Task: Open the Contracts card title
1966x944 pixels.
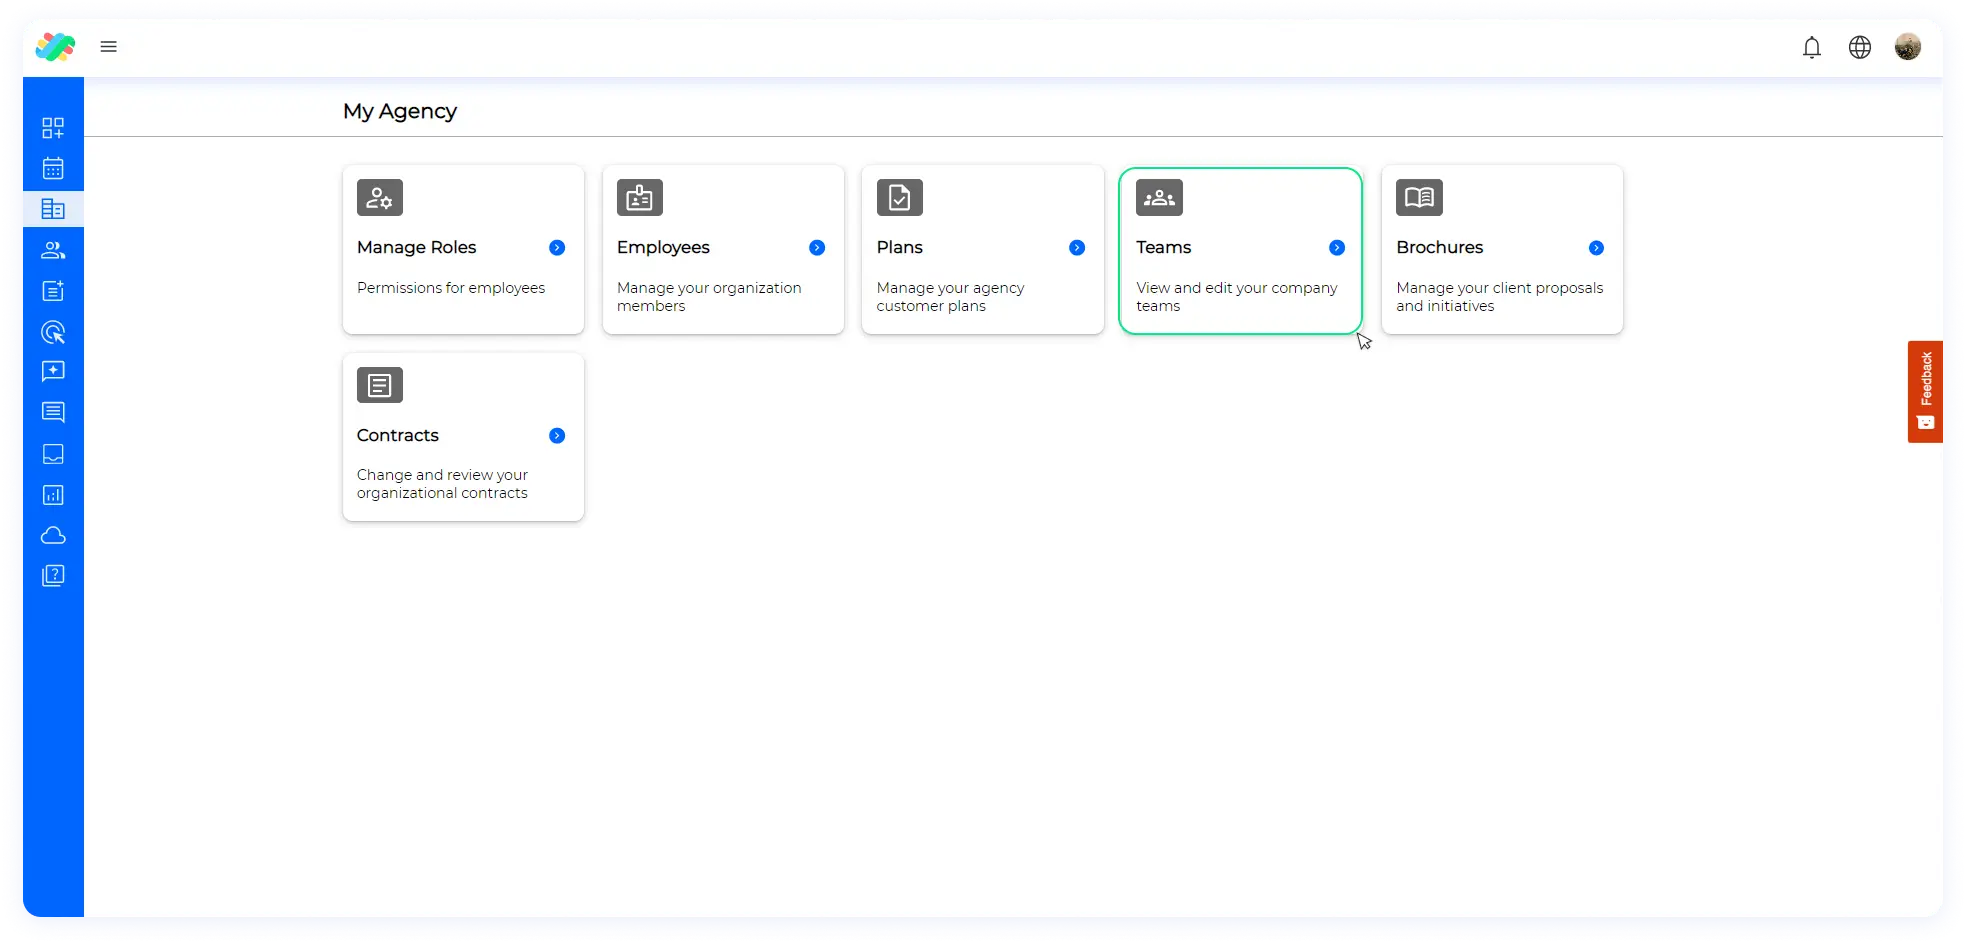Action: [398, 436]
